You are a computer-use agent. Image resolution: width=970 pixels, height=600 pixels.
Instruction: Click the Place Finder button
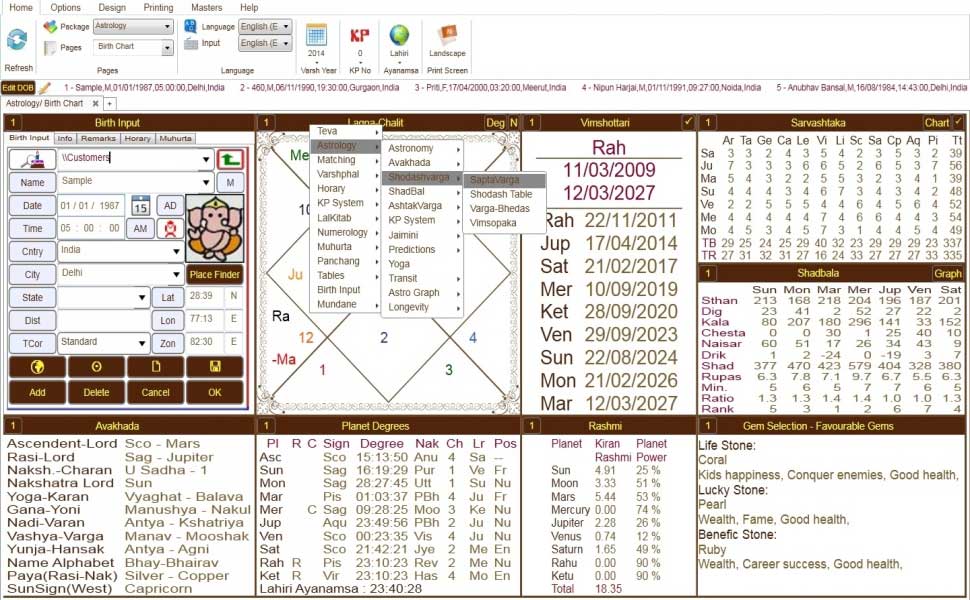215,275
